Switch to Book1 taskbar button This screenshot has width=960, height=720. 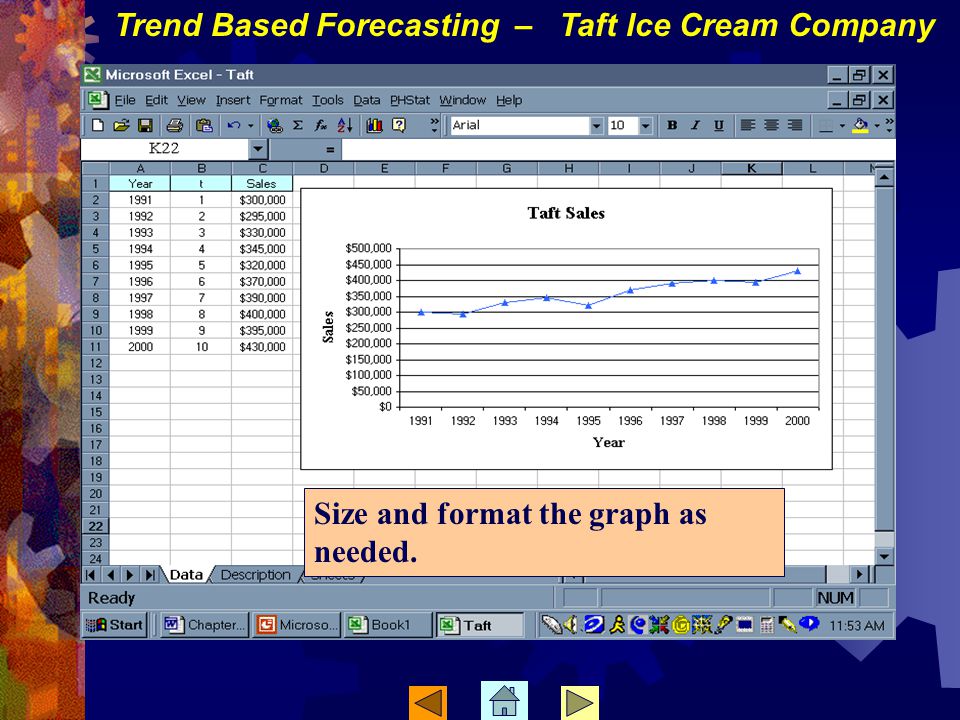(x=387, y=625)
